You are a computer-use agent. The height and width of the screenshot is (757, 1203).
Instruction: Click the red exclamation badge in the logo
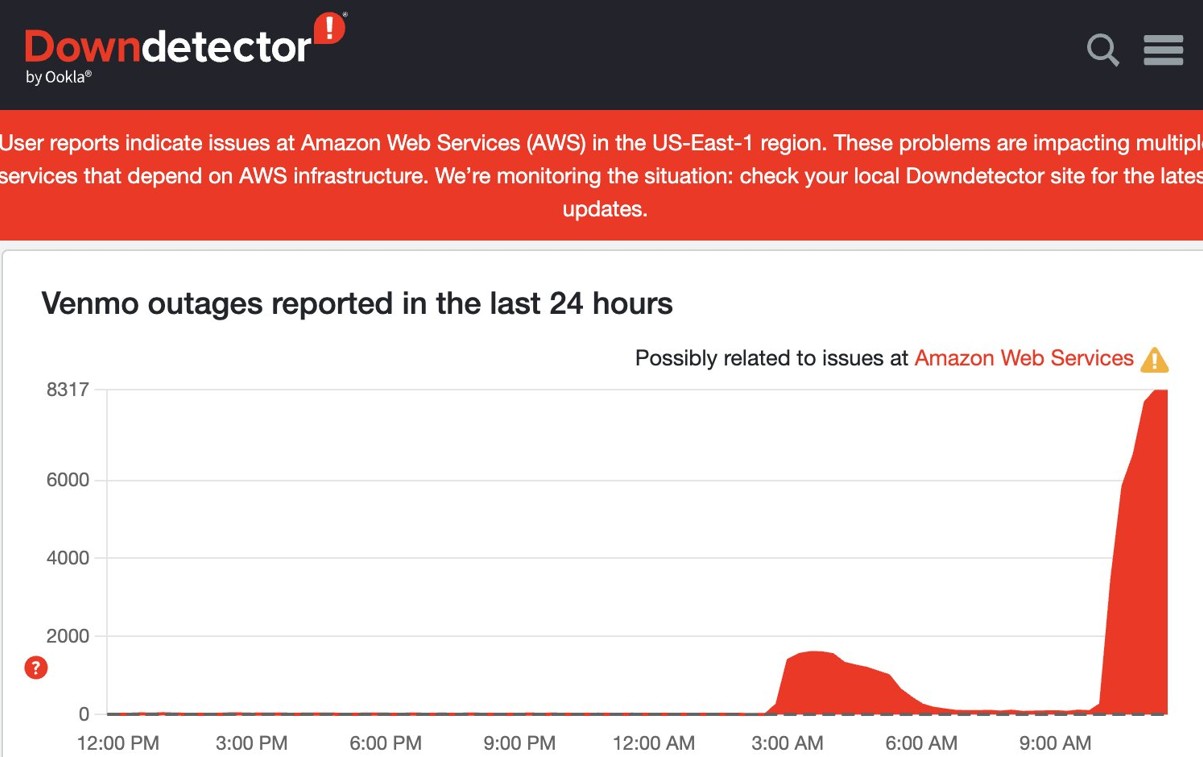tap(330, 28)
